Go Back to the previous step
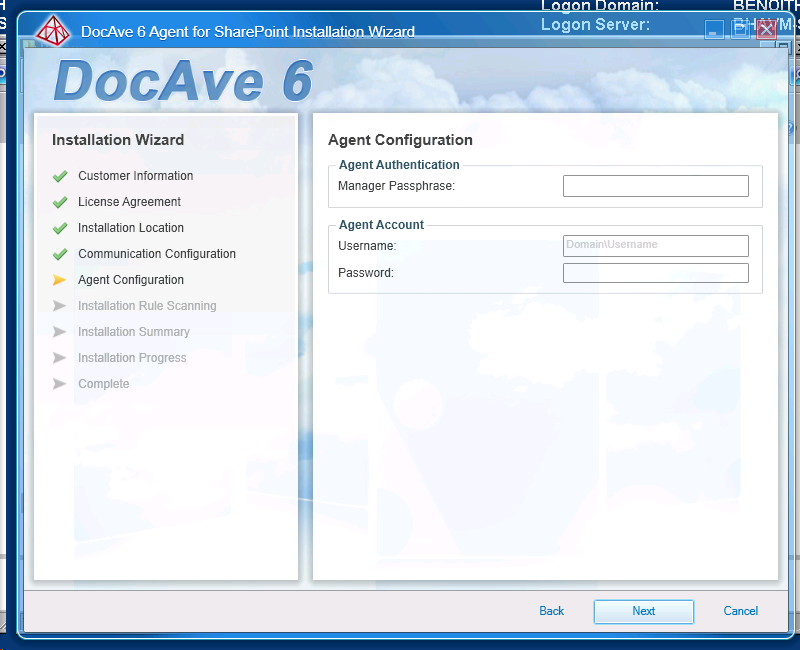This screenshot has height=650, width=800. click(x=551, y=611)
